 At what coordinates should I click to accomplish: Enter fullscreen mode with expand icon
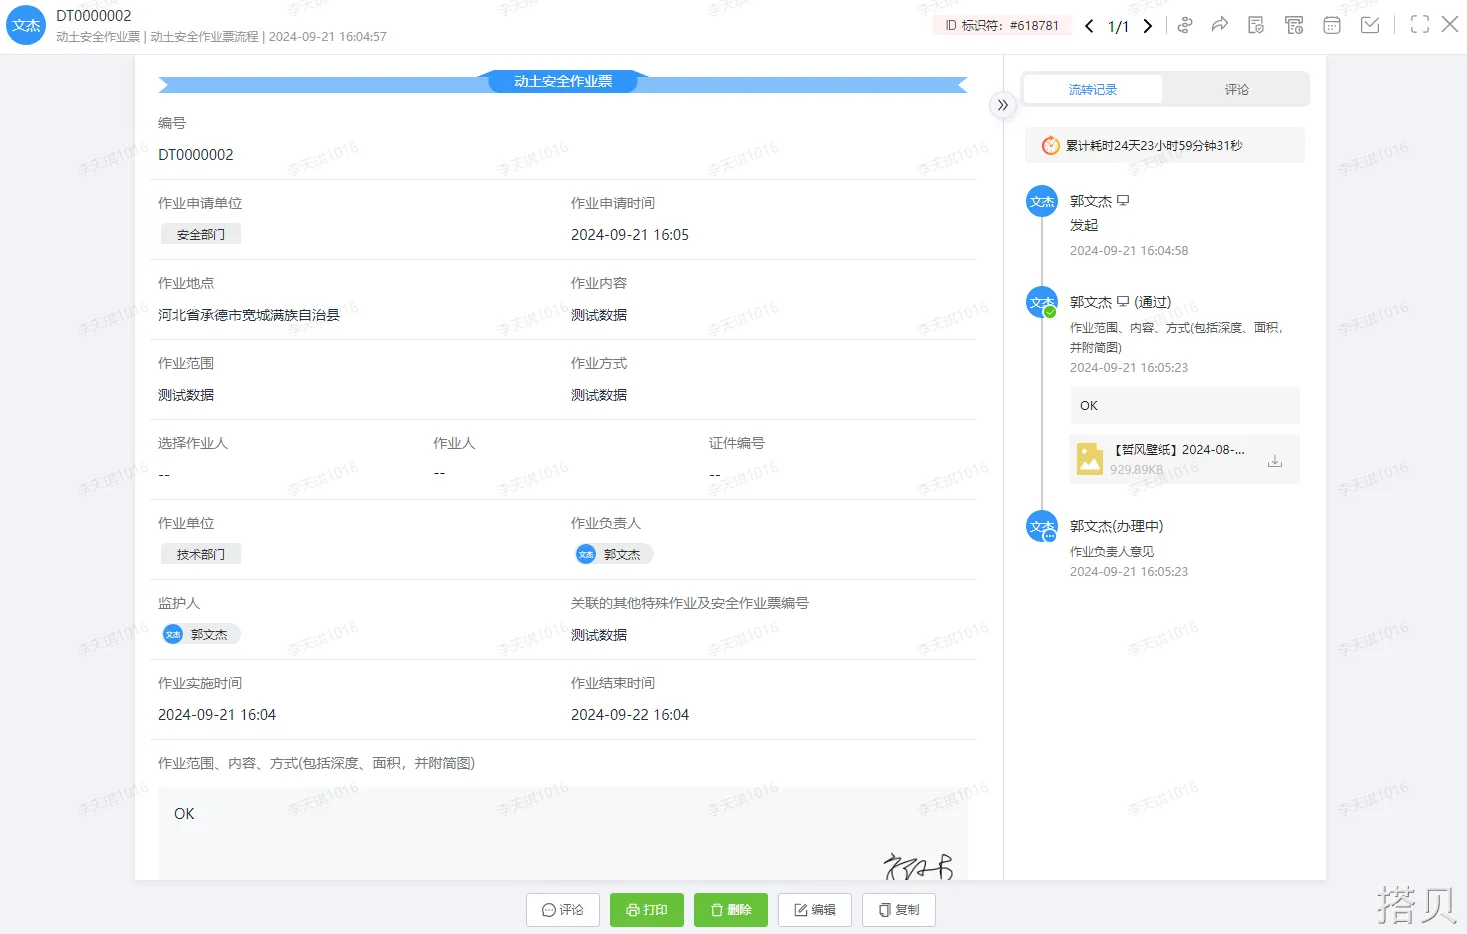click(x=1419, y=25)
